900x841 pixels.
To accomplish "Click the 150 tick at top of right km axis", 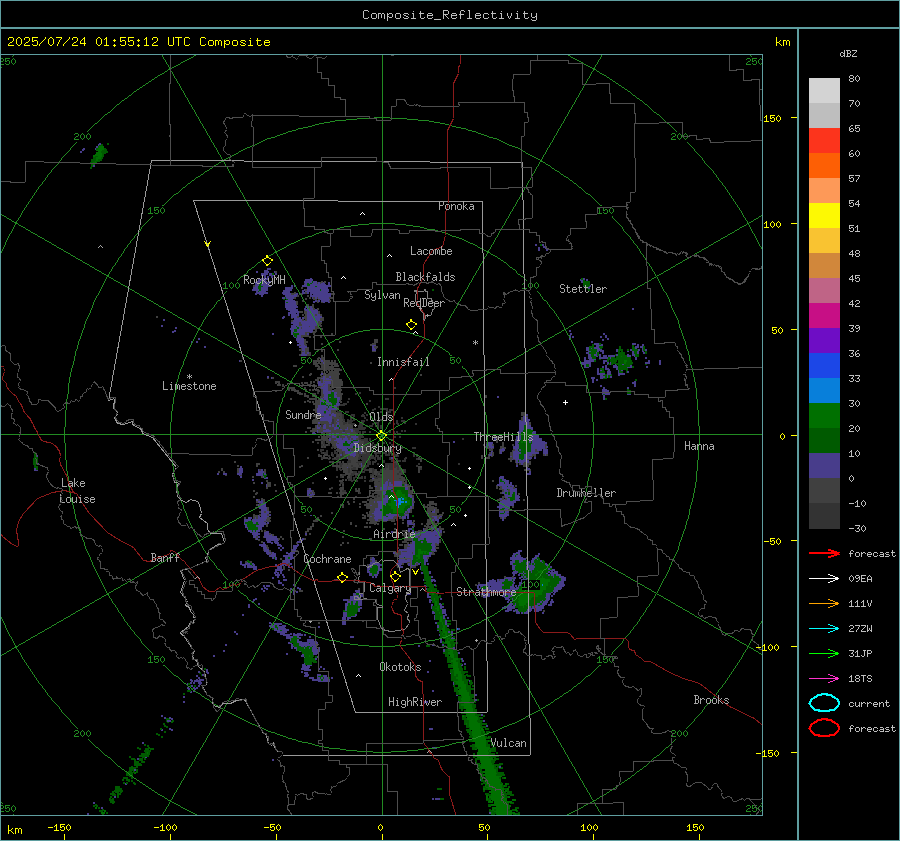I will point(772,118).
